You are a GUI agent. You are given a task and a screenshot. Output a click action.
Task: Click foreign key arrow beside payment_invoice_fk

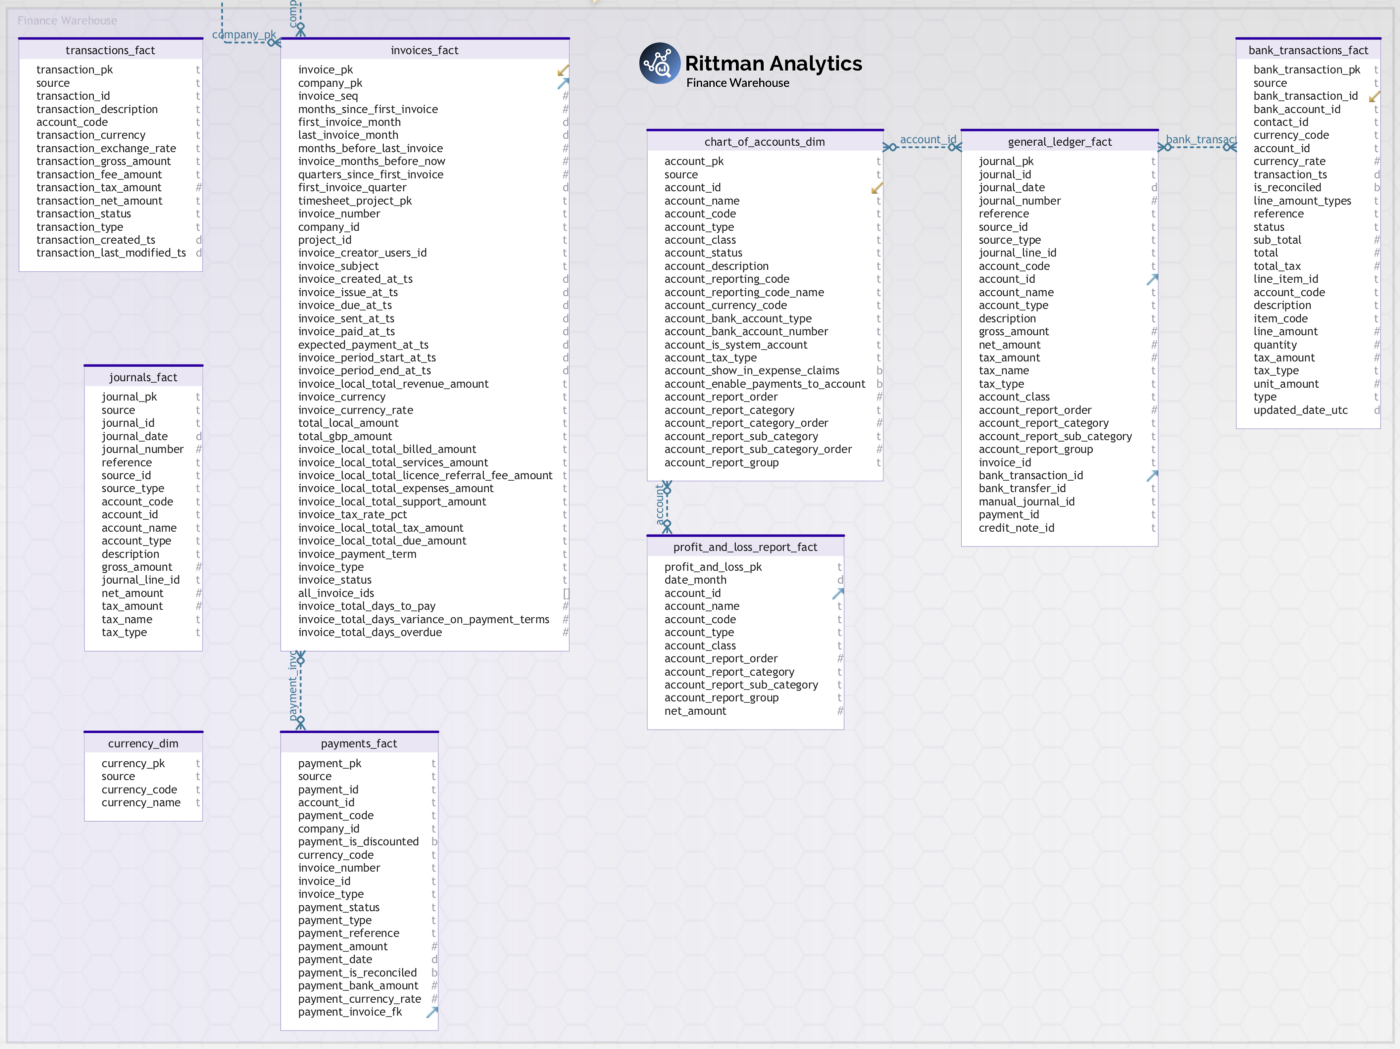click(432, 1013)
